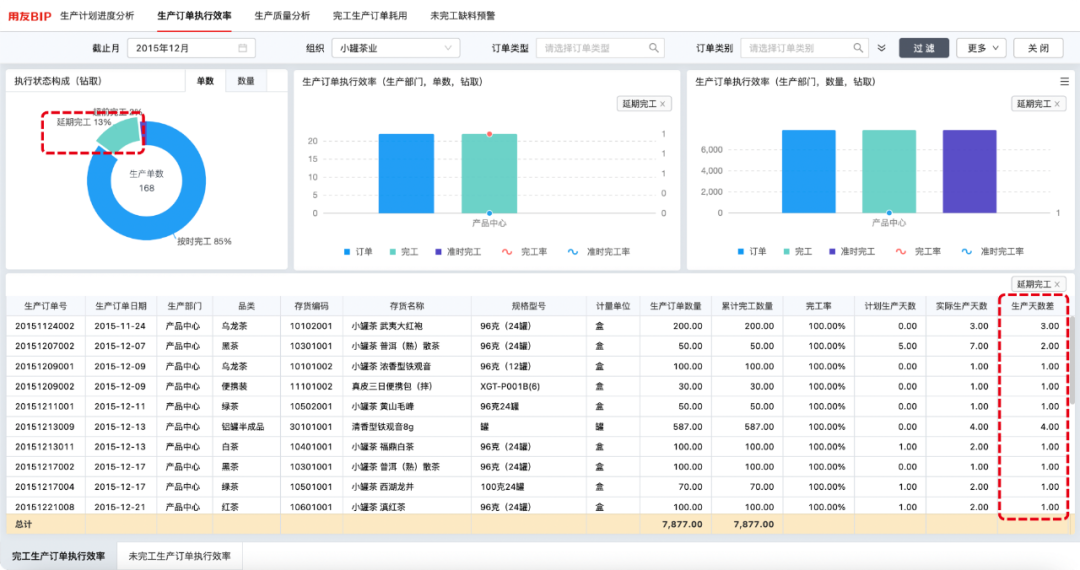The height and width of the screenshot is (570, 1080).
Task: Select order row 20151217004
Action: point(537,487)
